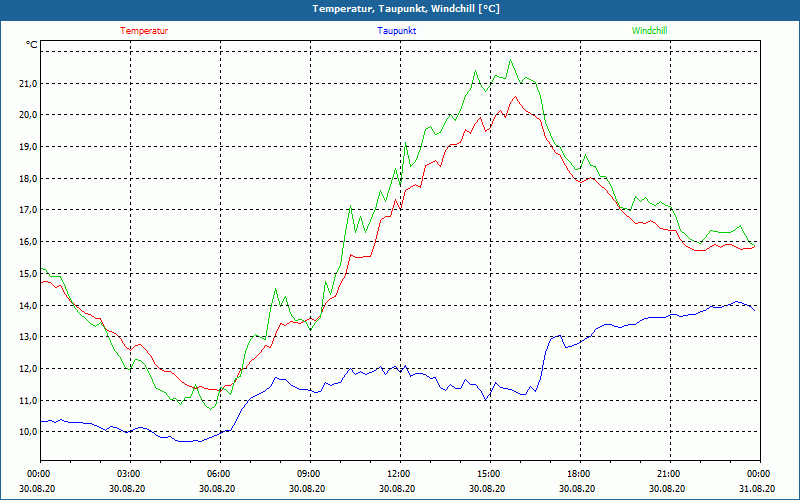The image size is (800, 500).
Task: Click the highest peak of the red Temperatur line
Action: tap(515, 97)
